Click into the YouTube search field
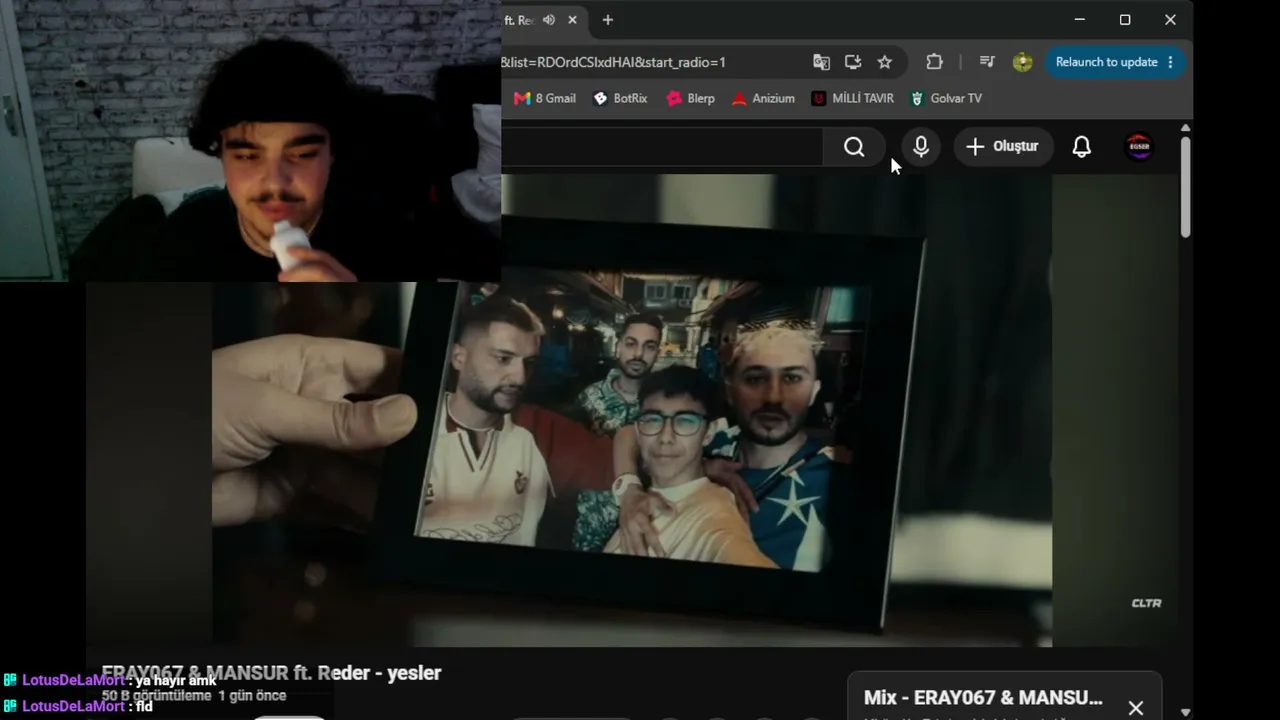The width and height of the screenshot is (1280, 720). pyautogui.click(x=662, y=147)
